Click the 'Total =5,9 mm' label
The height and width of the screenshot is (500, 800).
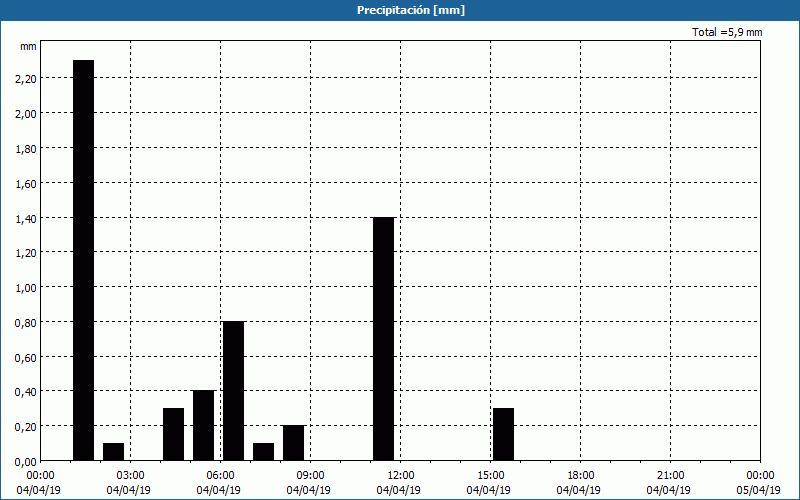[x=727, y=32]
